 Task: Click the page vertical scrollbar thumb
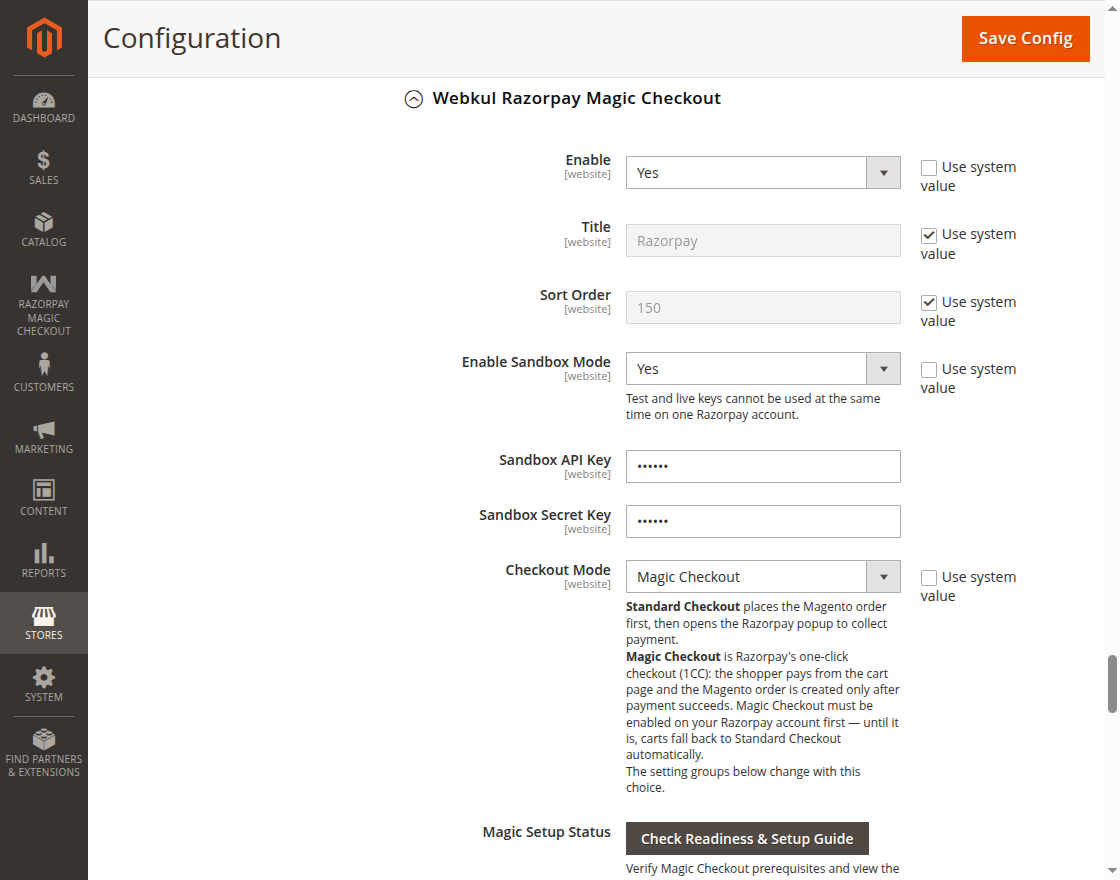(1112, 684)
